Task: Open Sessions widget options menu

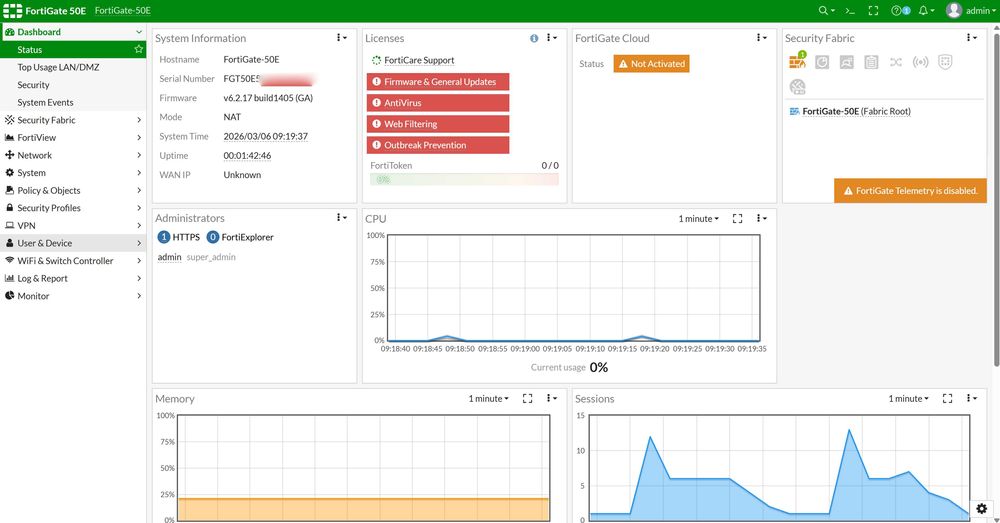Action: [971, 398]
